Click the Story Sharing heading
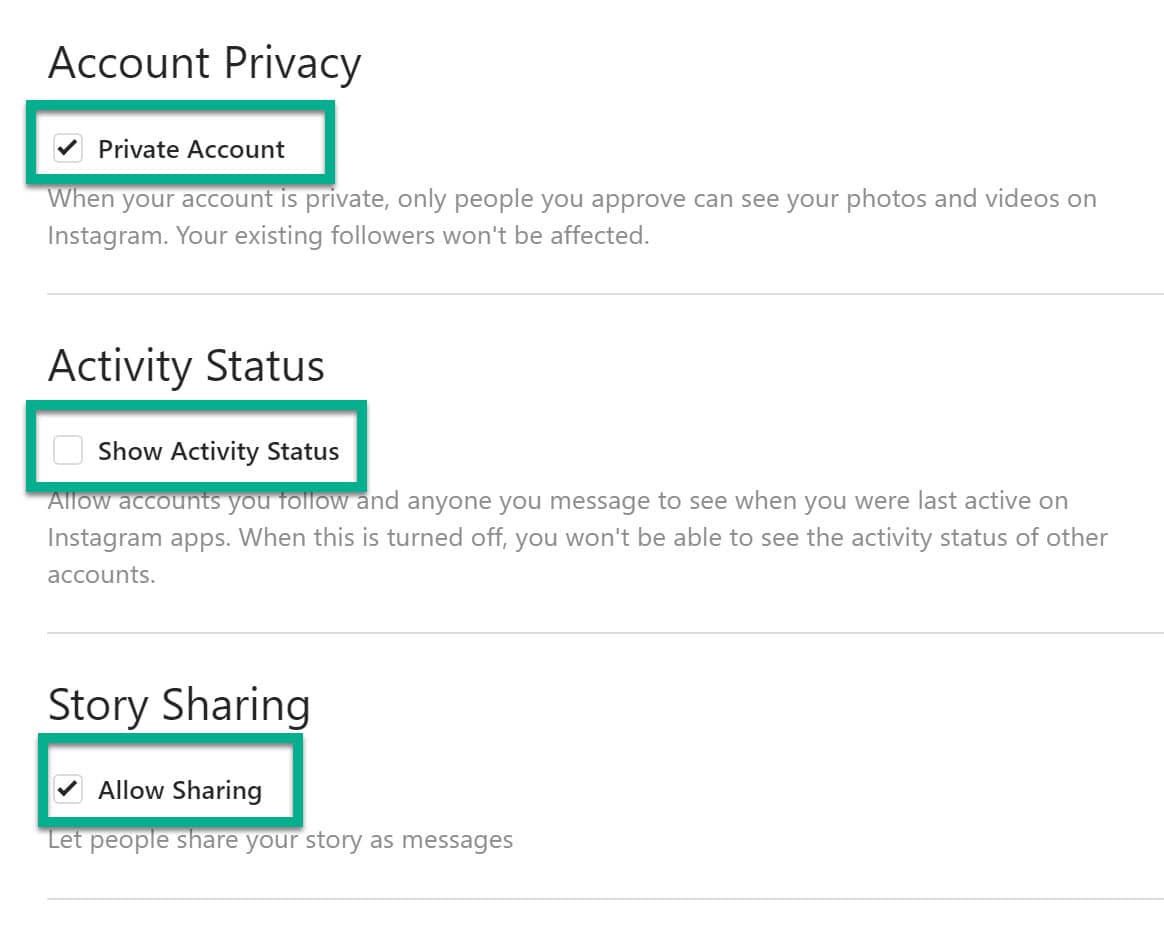1164x932 pixels. click(x=179, y=704)
